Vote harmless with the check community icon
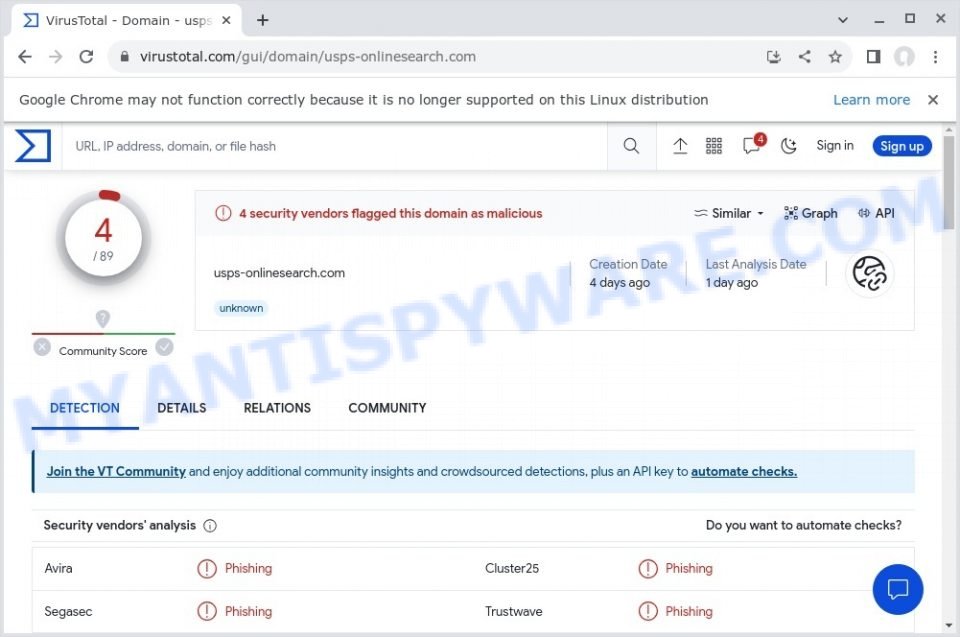 [x=164, y=347]
